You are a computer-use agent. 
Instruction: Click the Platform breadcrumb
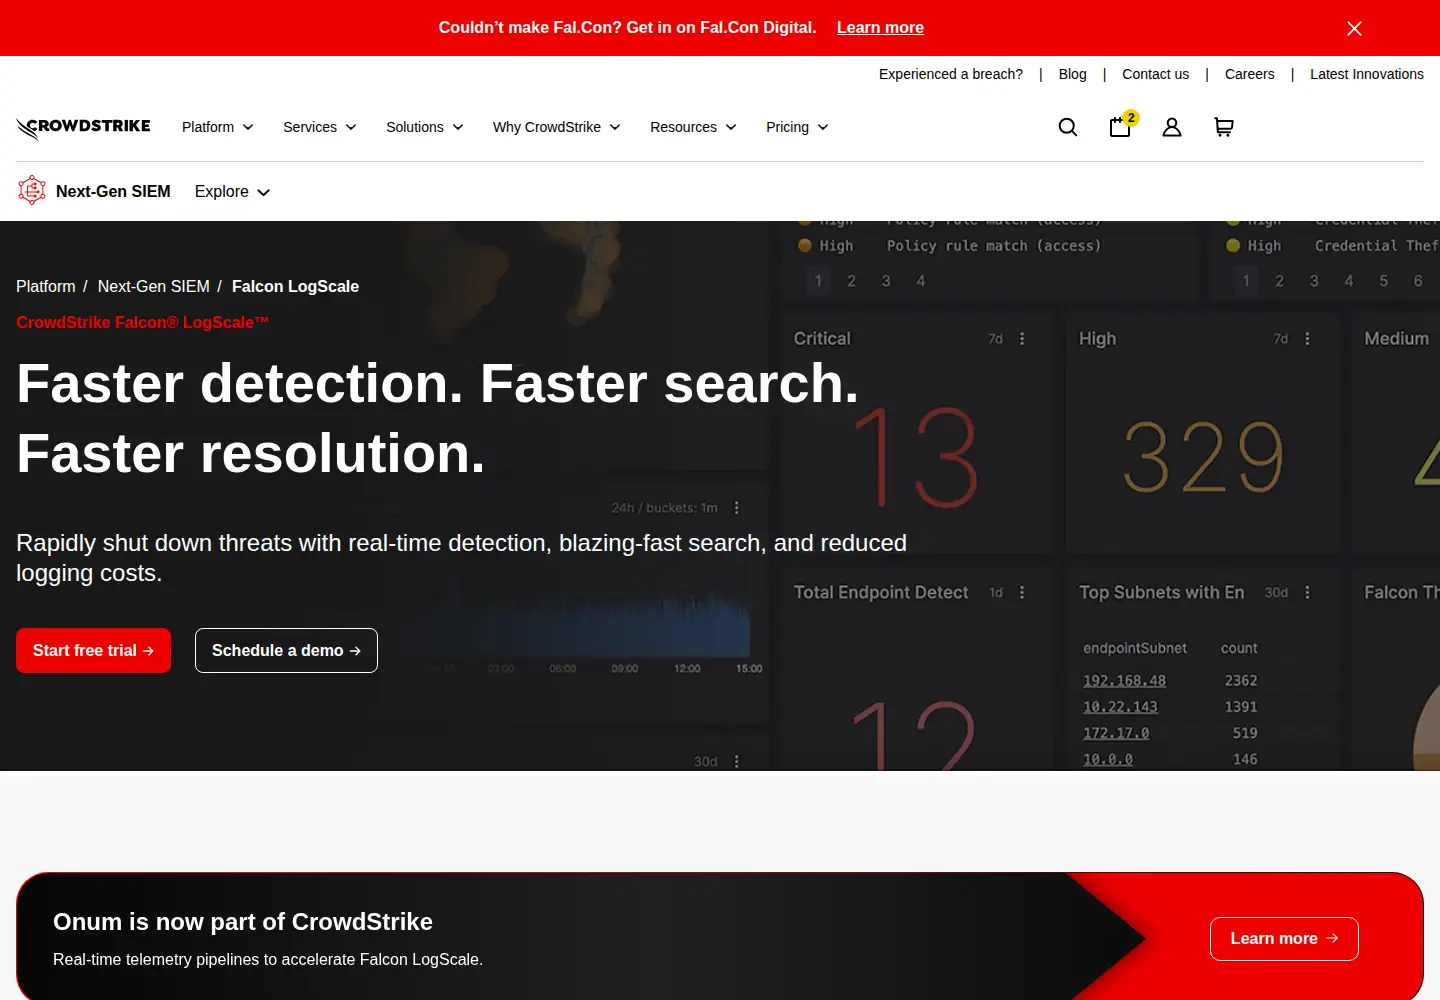(46, 286)
